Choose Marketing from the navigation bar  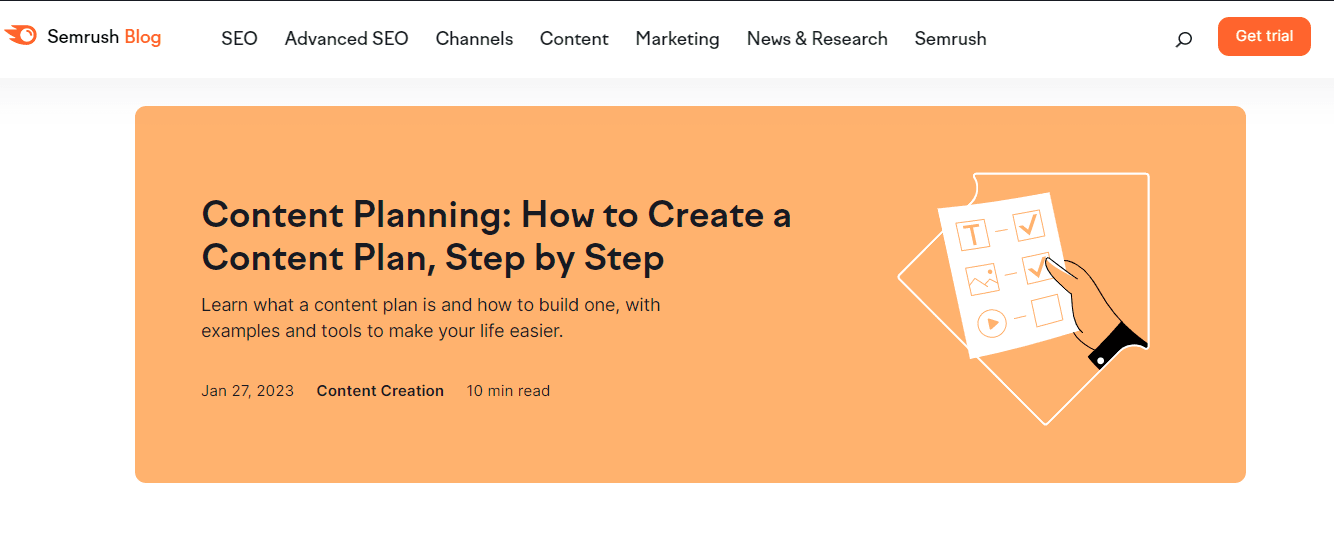tap(677, 39)
